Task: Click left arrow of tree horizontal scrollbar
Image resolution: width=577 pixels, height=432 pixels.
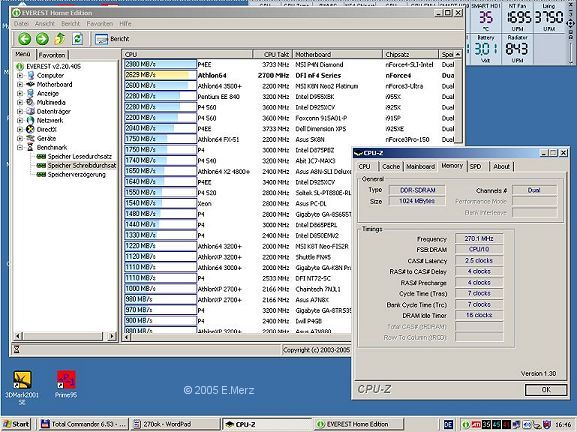Action: pyautogui.click(x=18, y=336)
